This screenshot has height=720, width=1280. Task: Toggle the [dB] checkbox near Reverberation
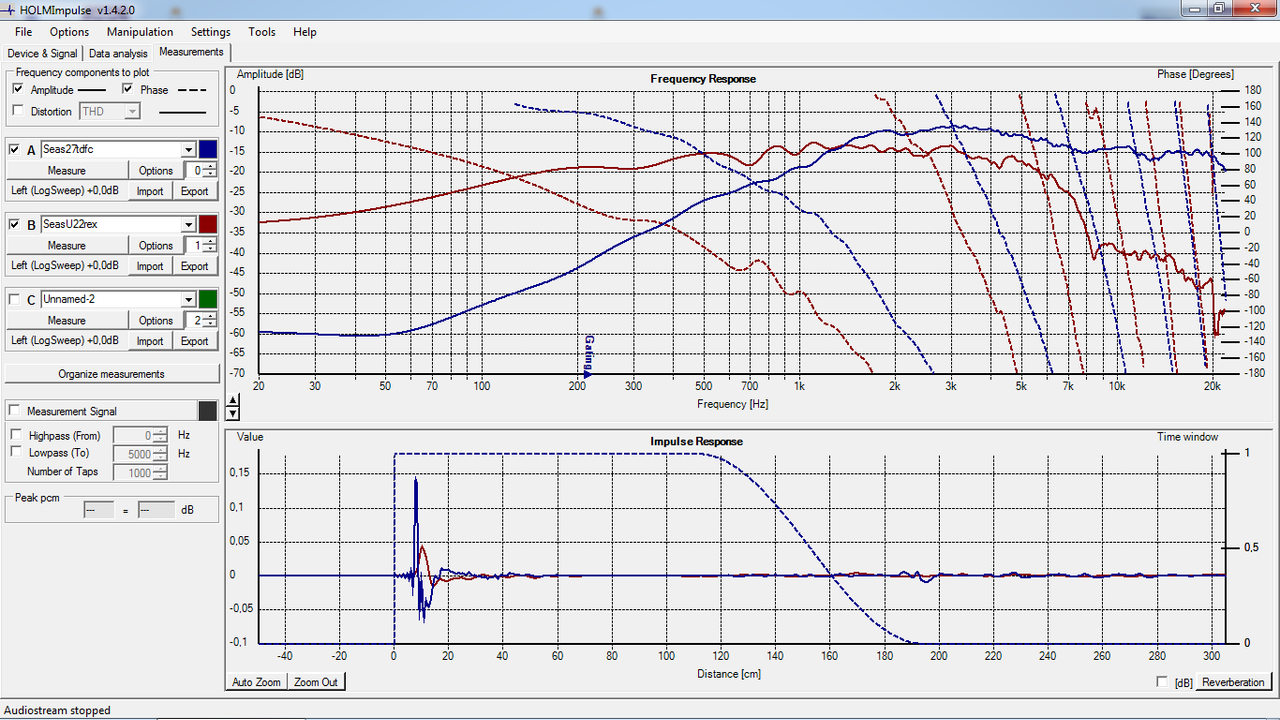(1161, 682)
